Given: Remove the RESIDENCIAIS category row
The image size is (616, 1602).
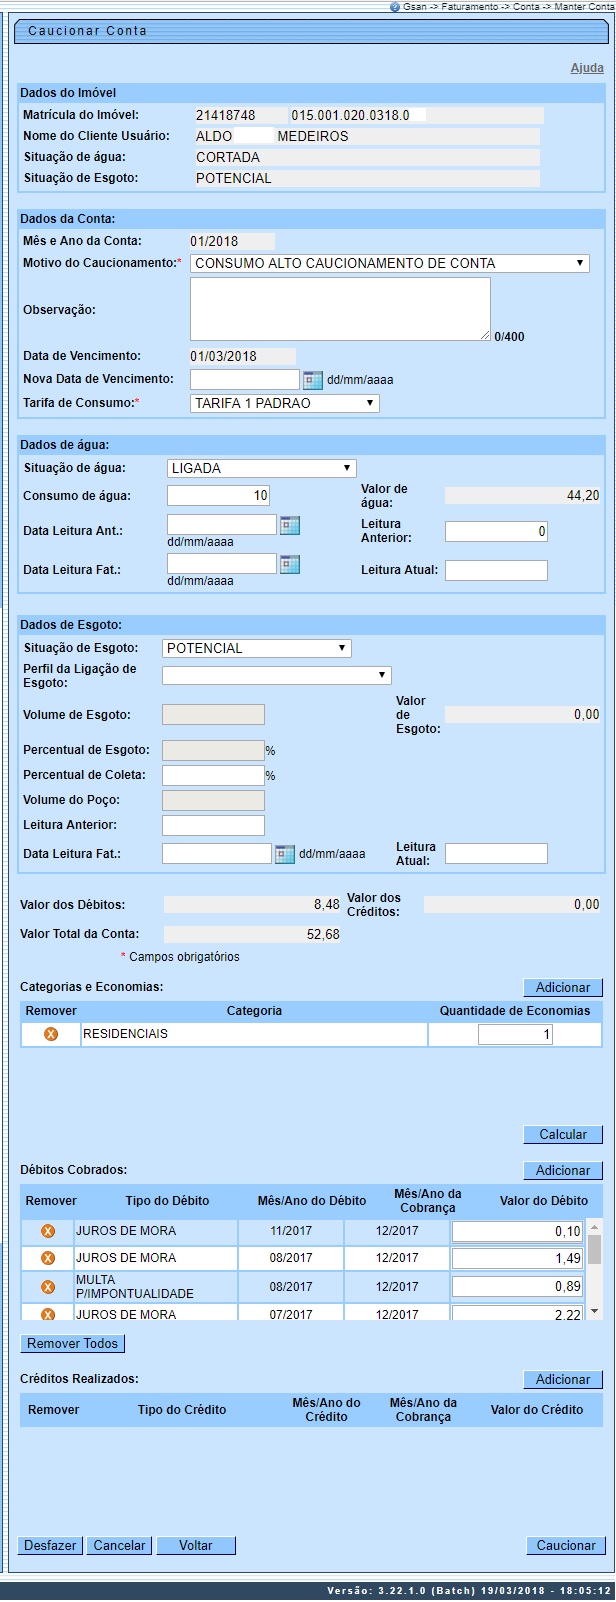Looking at the screenshot, I should 51,1035.
